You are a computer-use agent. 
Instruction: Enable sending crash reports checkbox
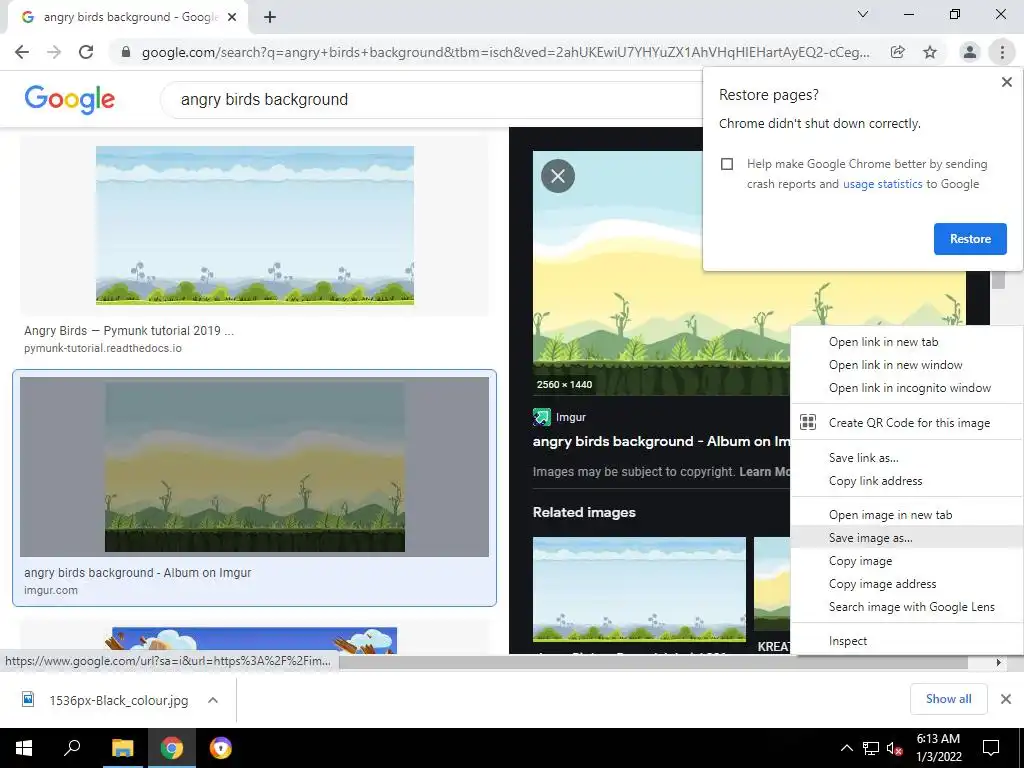click(x=727, y=164)
